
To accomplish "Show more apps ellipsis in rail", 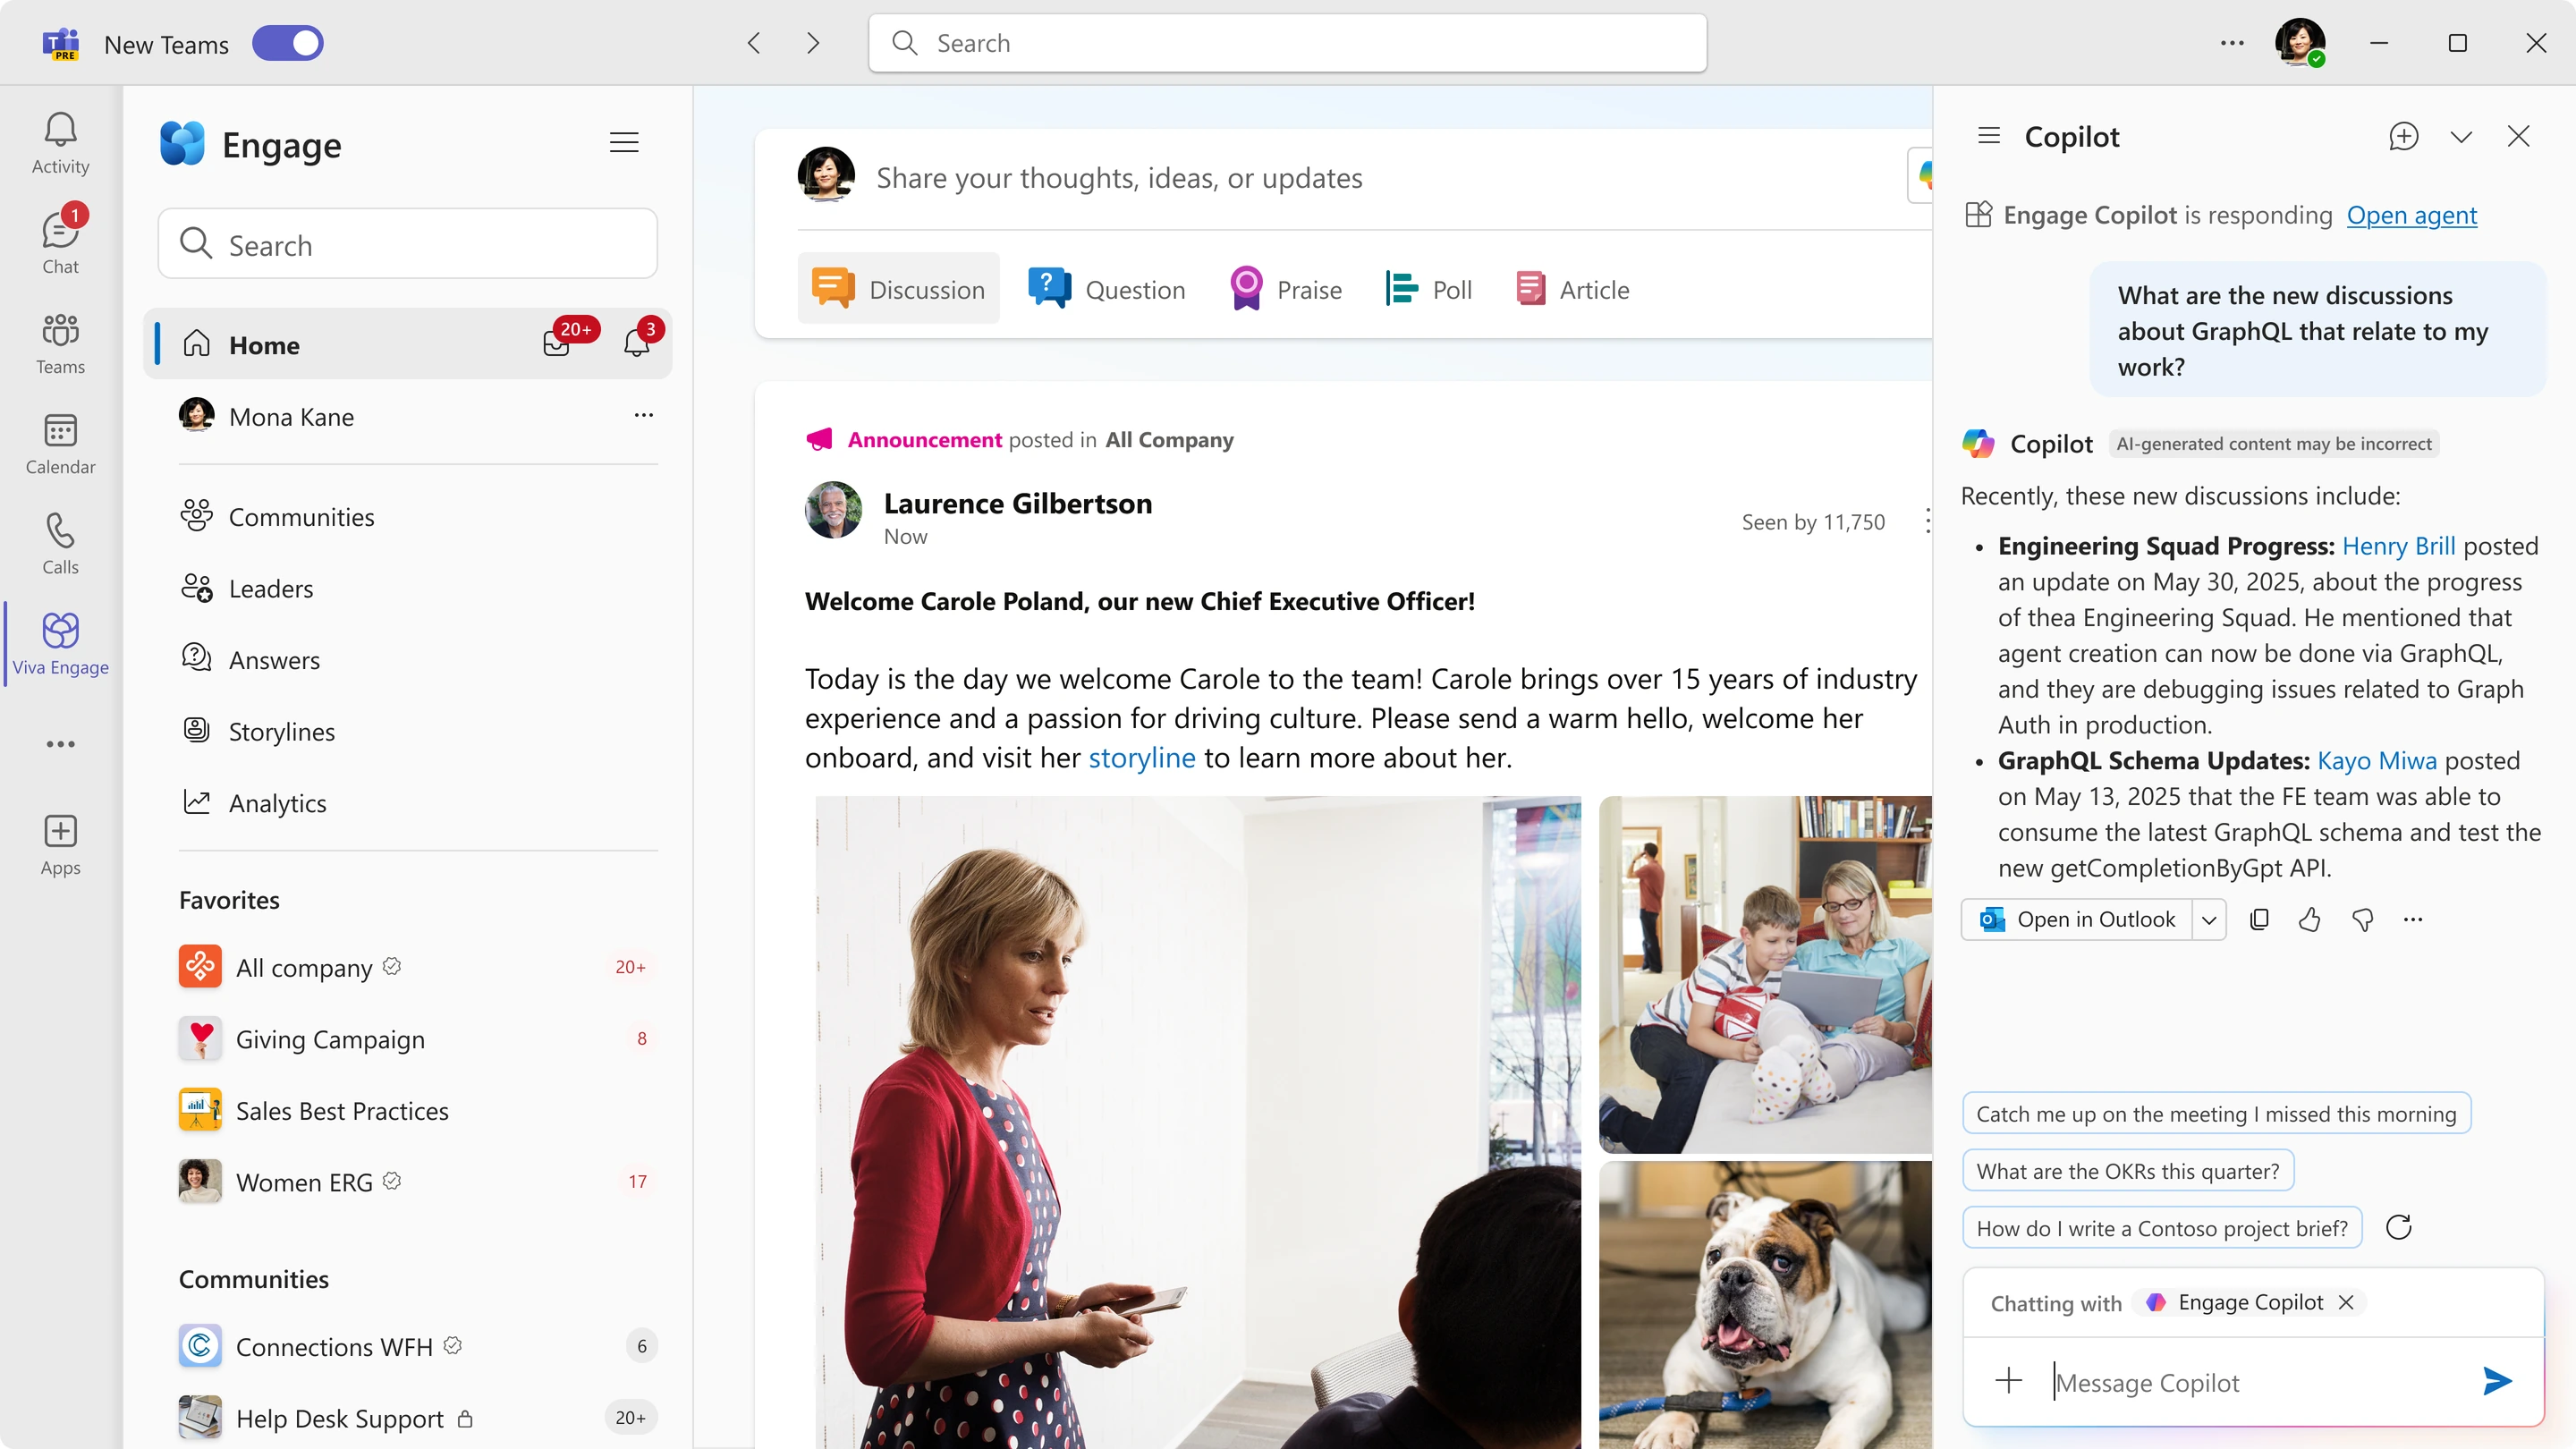I will click(x=60, y=744).
